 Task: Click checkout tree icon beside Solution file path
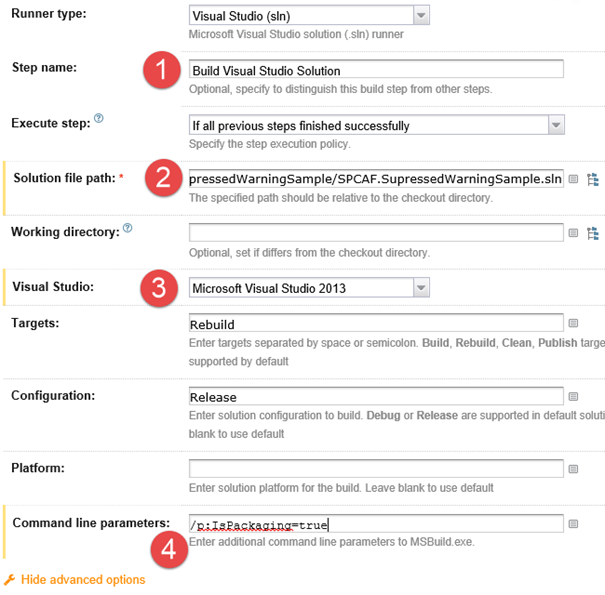[x=593, y=180]
